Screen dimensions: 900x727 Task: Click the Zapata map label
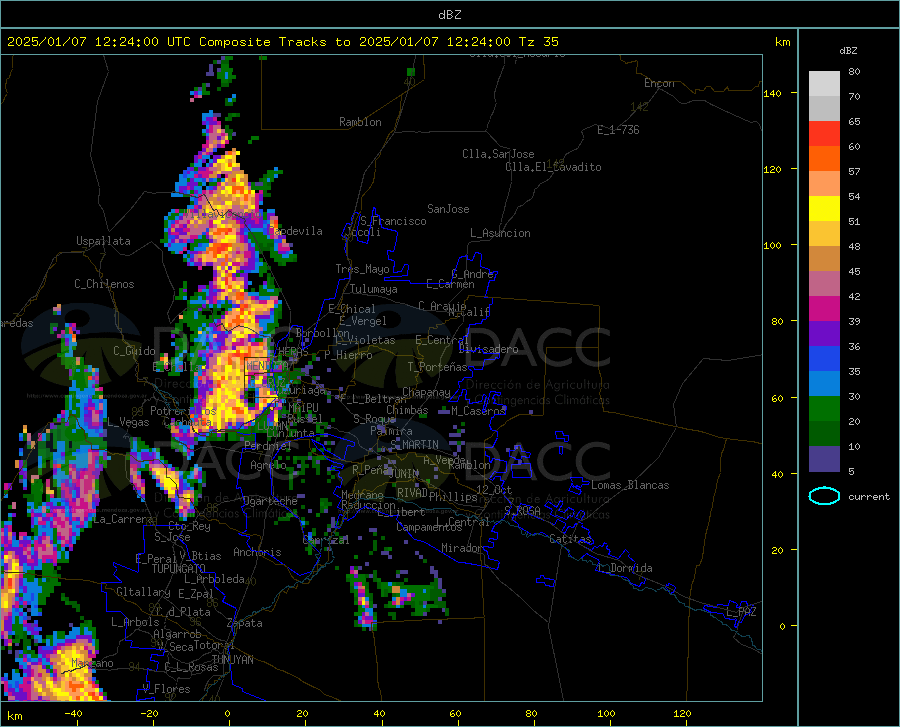245,623
